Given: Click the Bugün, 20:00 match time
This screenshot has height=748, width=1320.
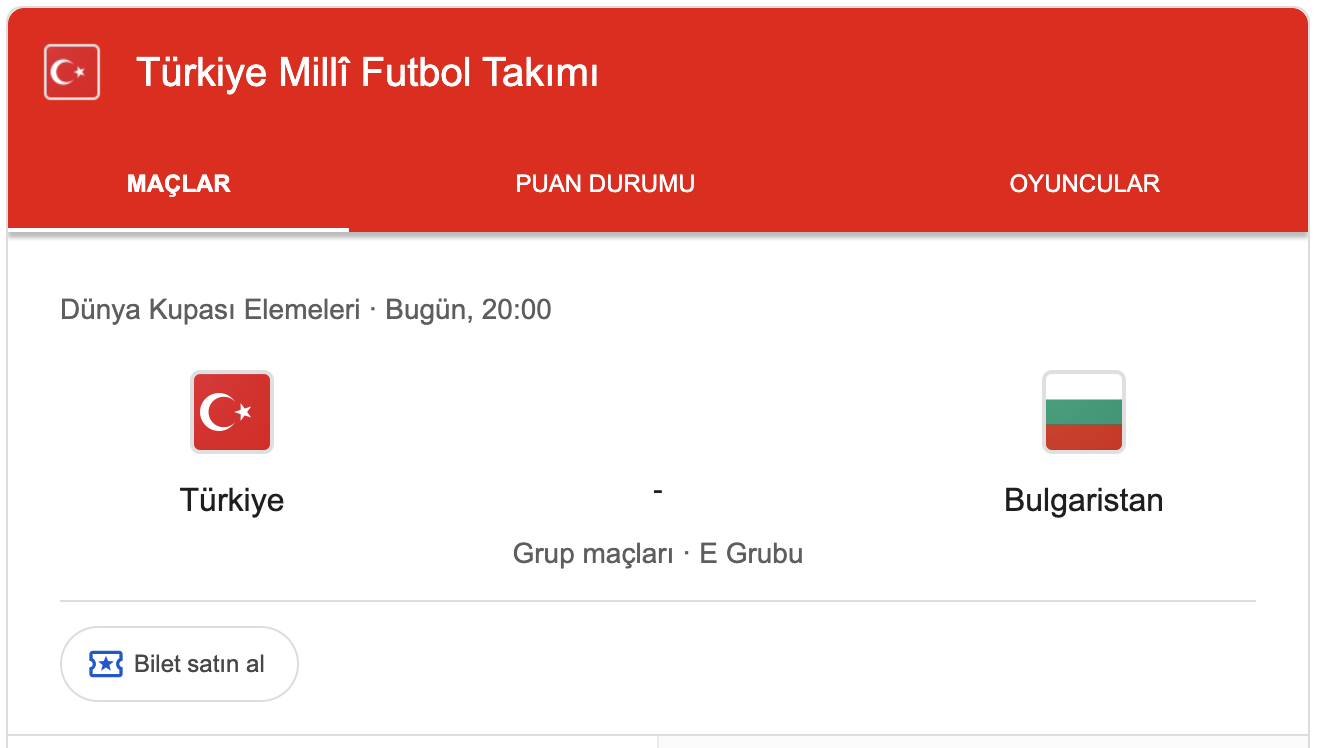Looking at the screenshot, I should point(468,310).
